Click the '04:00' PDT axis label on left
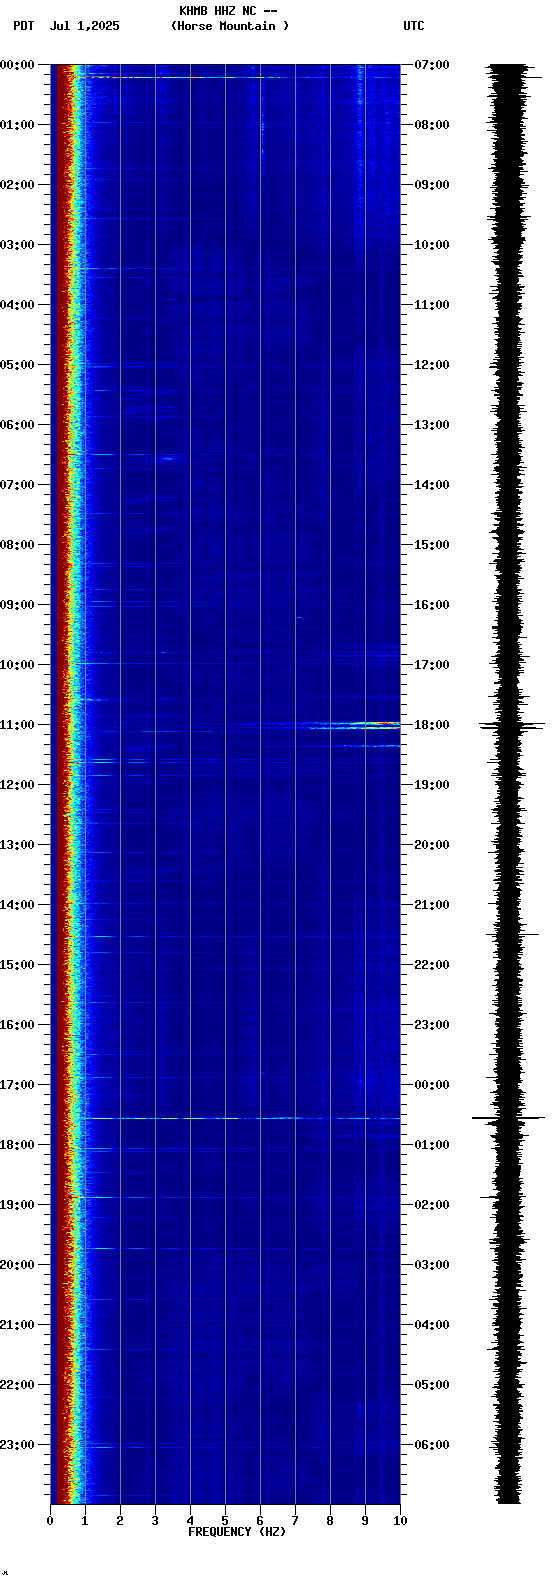The height and width of the screenshot is (1584, 552). coord(17,305)
